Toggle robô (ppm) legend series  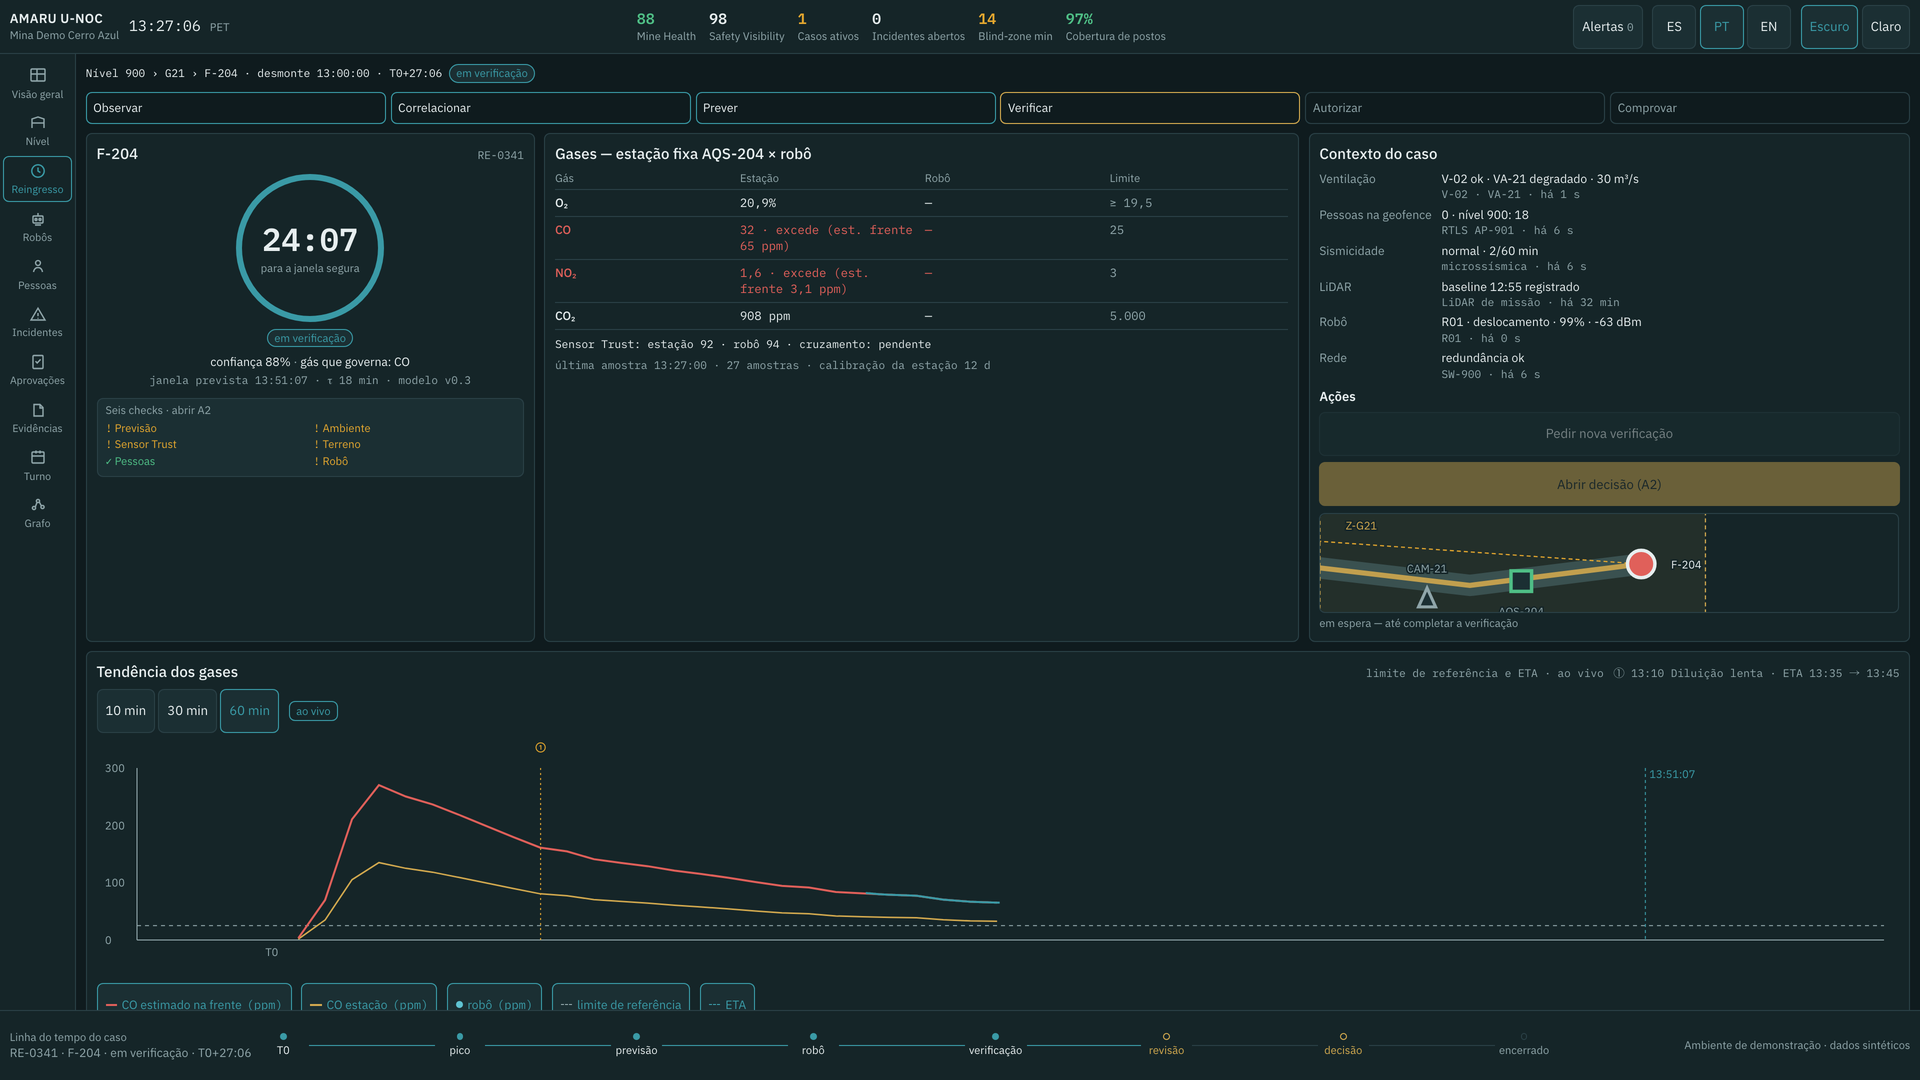494,998
